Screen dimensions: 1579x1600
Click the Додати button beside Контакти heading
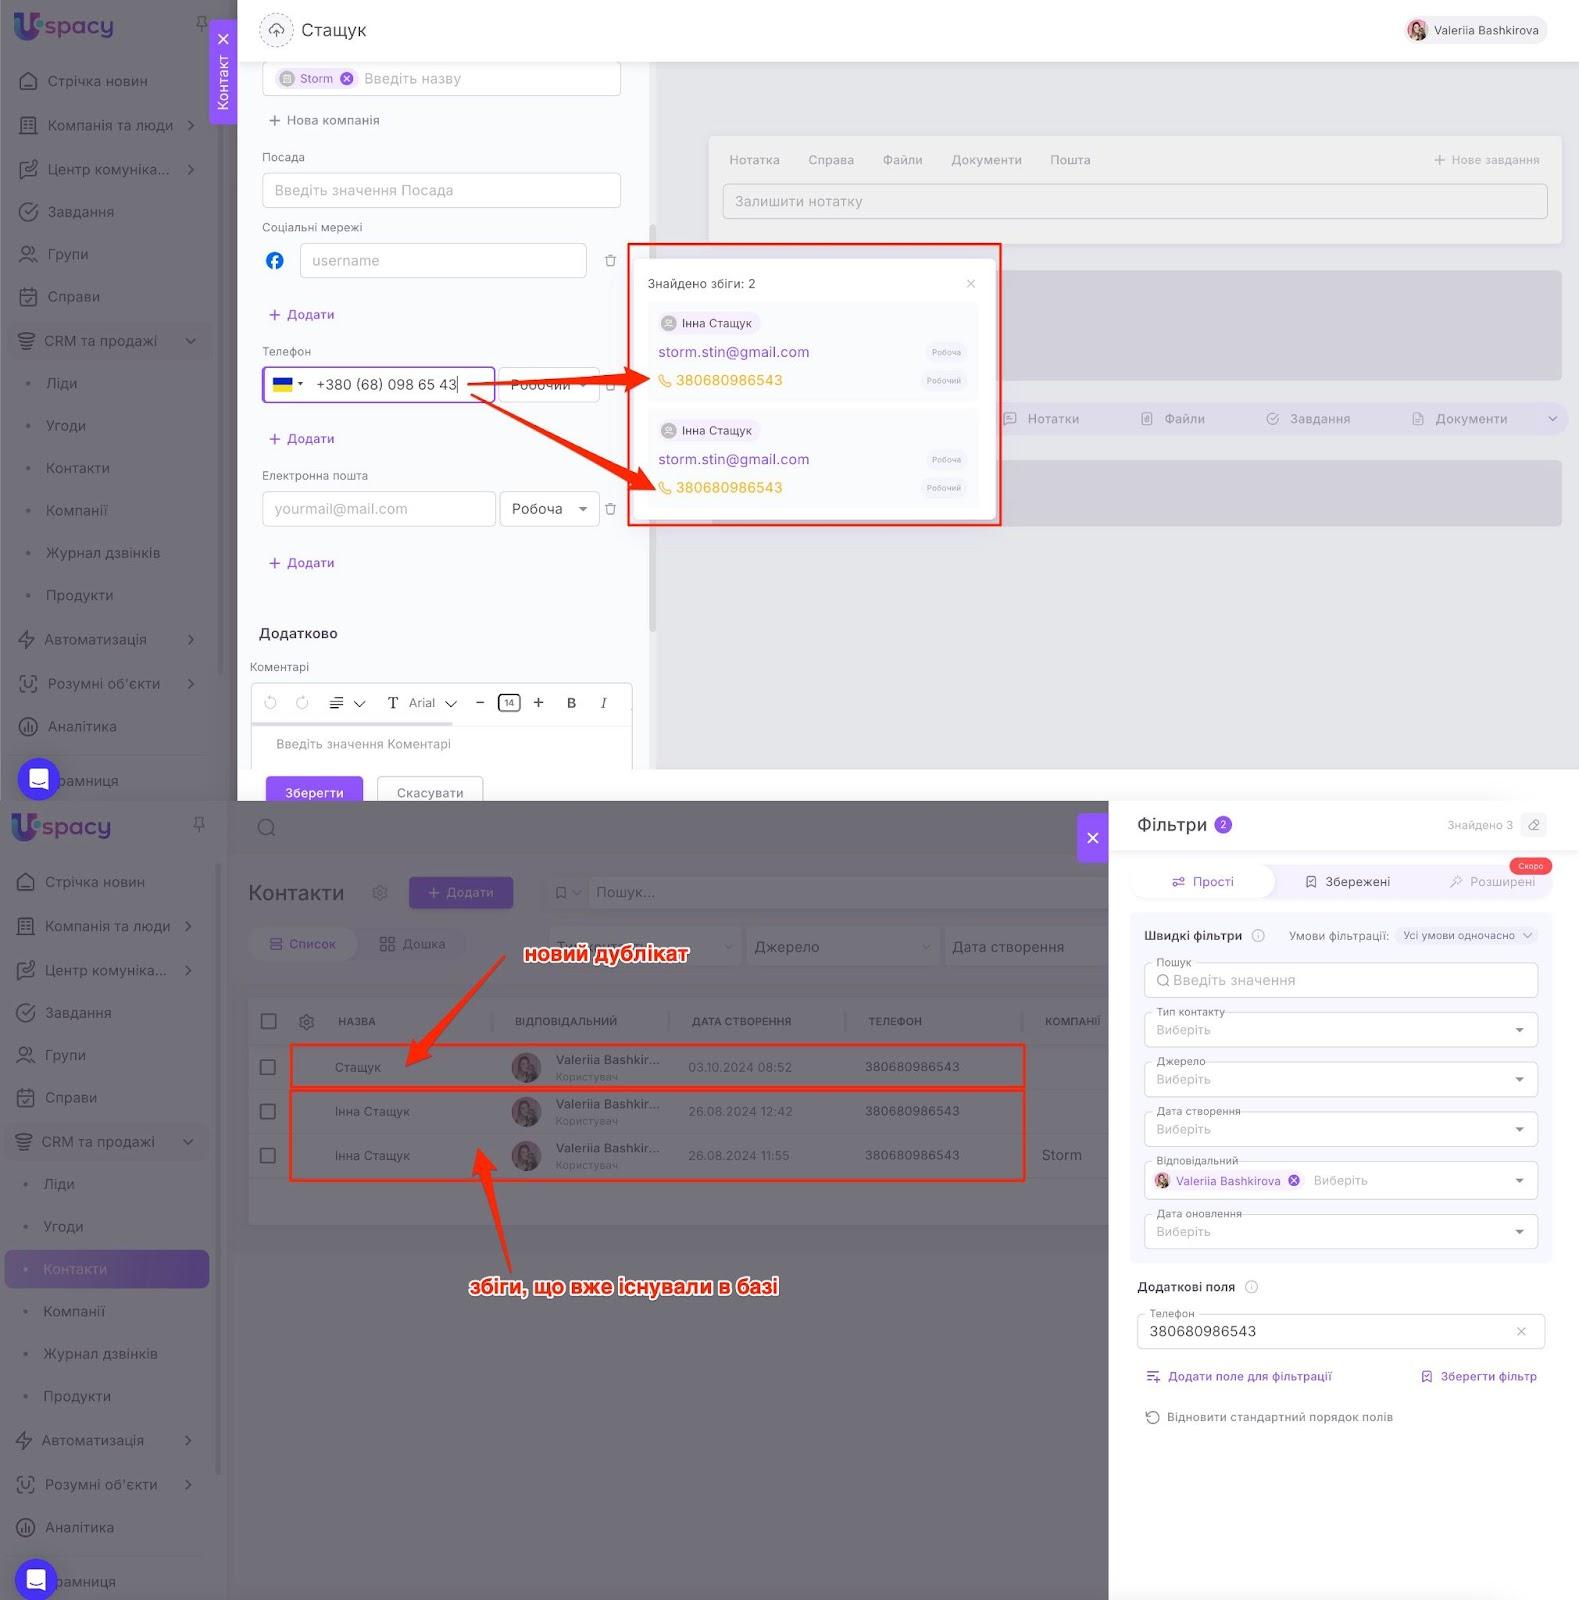461,893
